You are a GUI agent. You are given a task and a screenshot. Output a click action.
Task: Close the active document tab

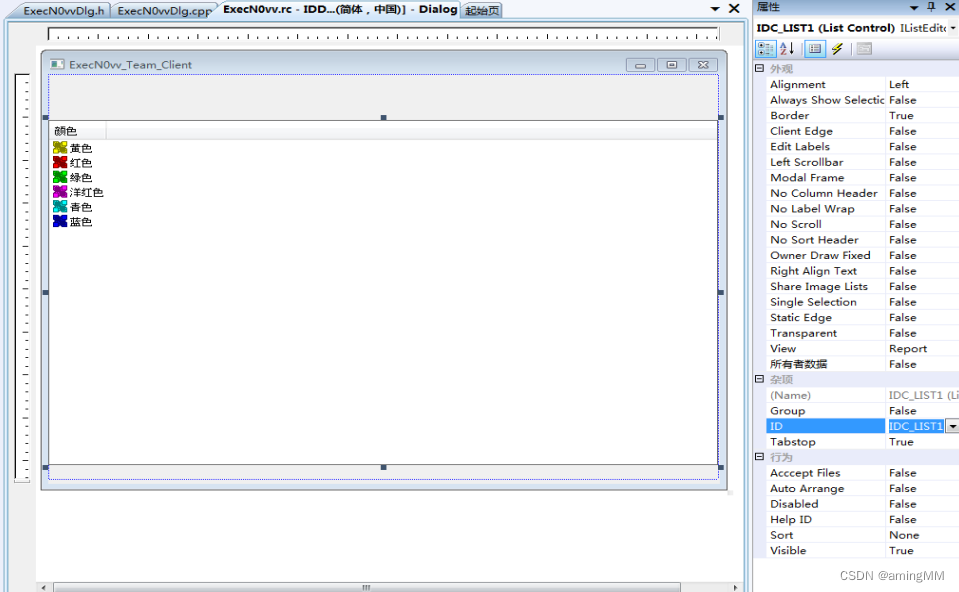point(735,9)
